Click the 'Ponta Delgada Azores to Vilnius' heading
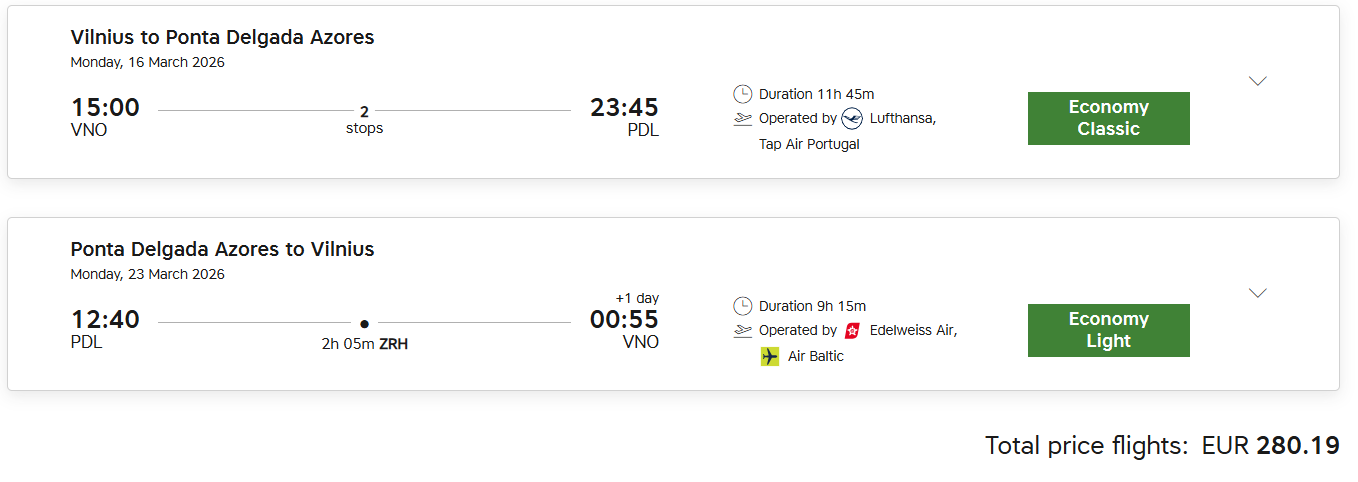 (222, 250)
